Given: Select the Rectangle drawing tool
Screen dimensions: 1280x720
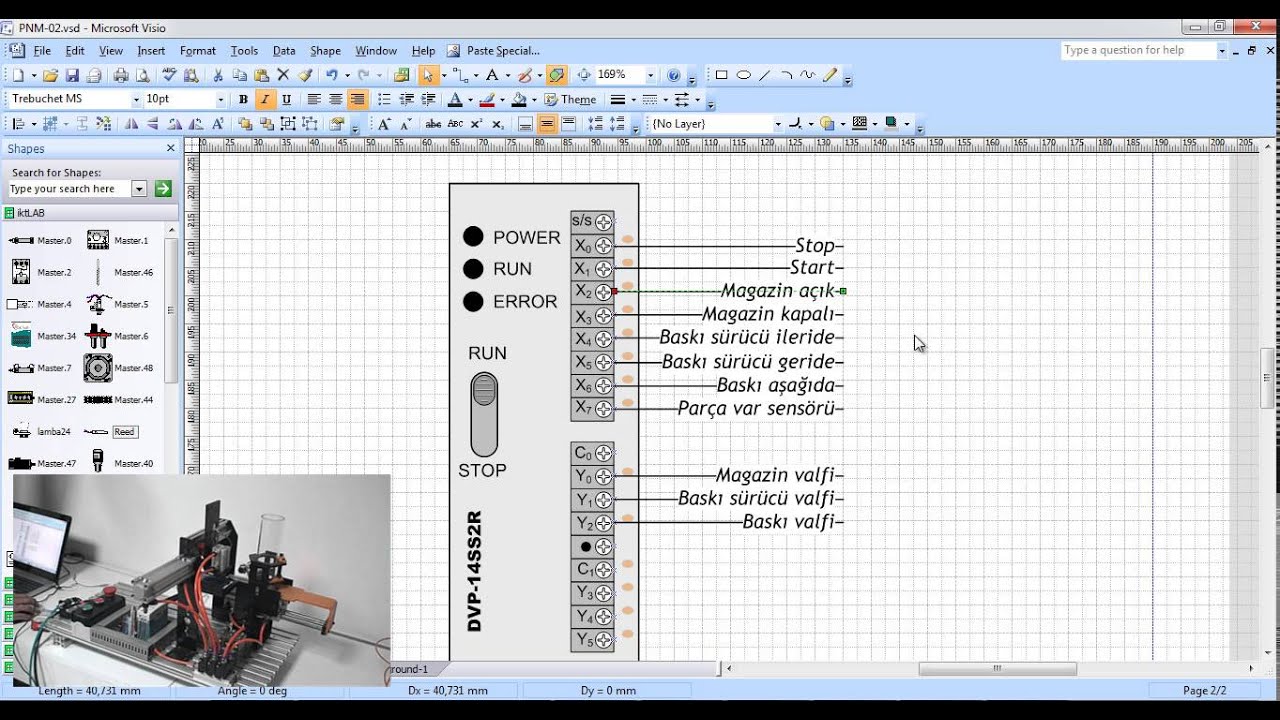Looking at the screenshot, I should 721,75.
